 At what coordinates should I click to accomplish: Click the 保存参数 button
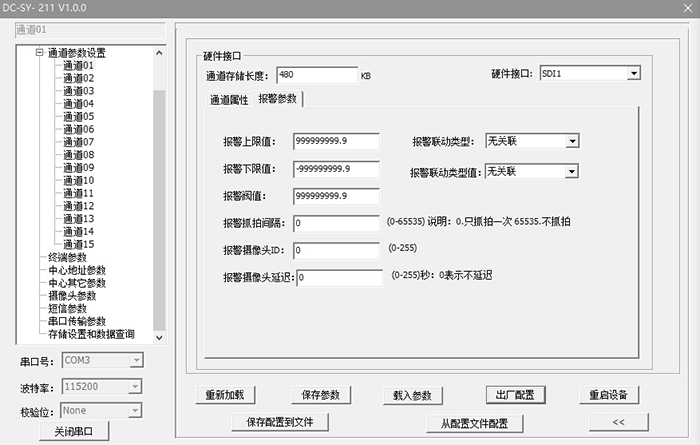[322, 394]
